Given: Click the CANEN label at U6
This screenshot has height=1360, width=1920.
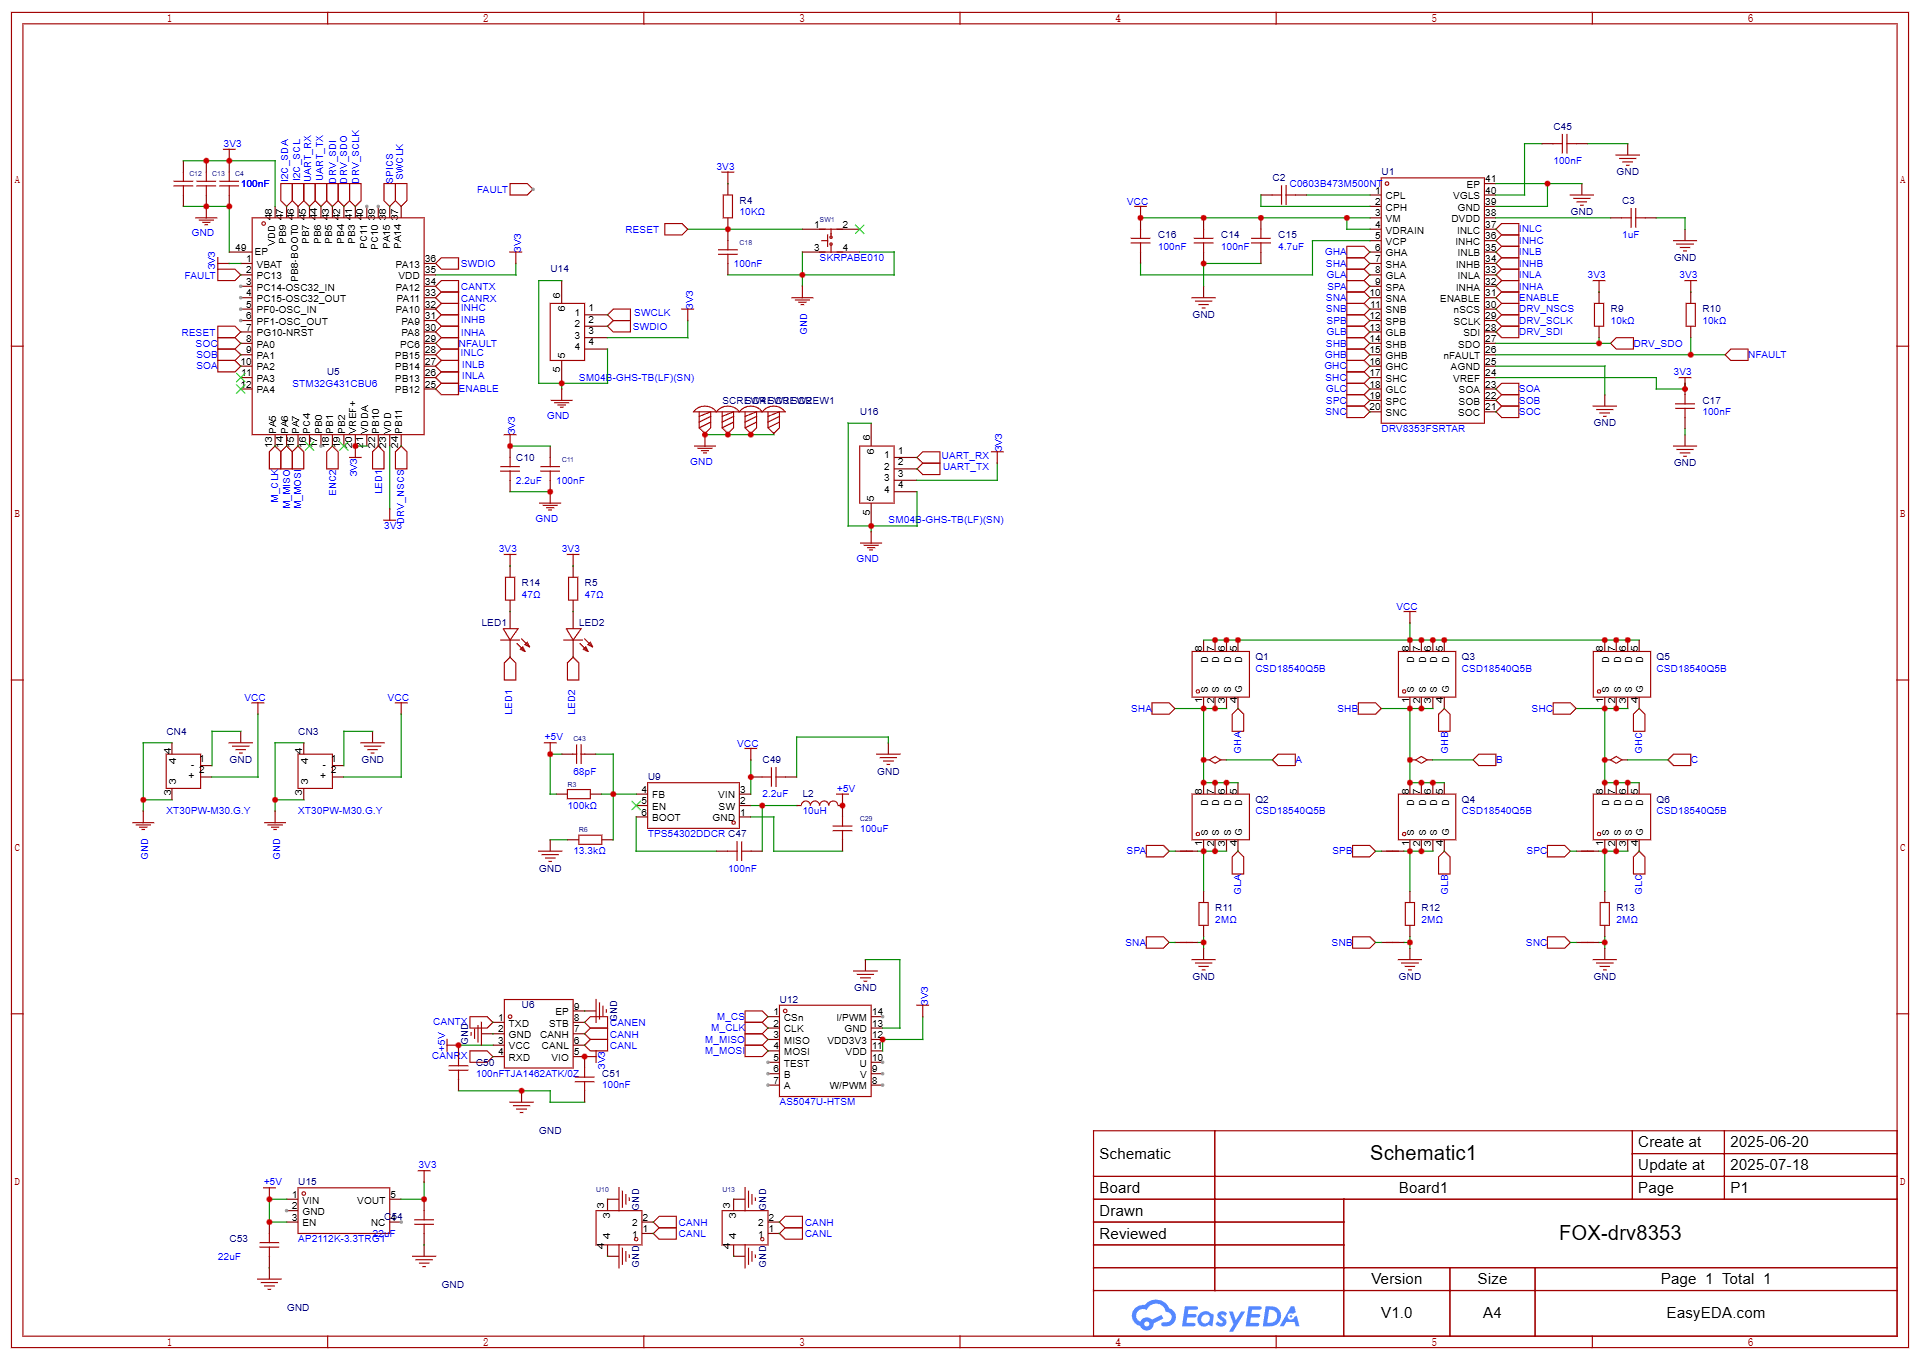Looking at the screenshot, I should pos(628,1023).
